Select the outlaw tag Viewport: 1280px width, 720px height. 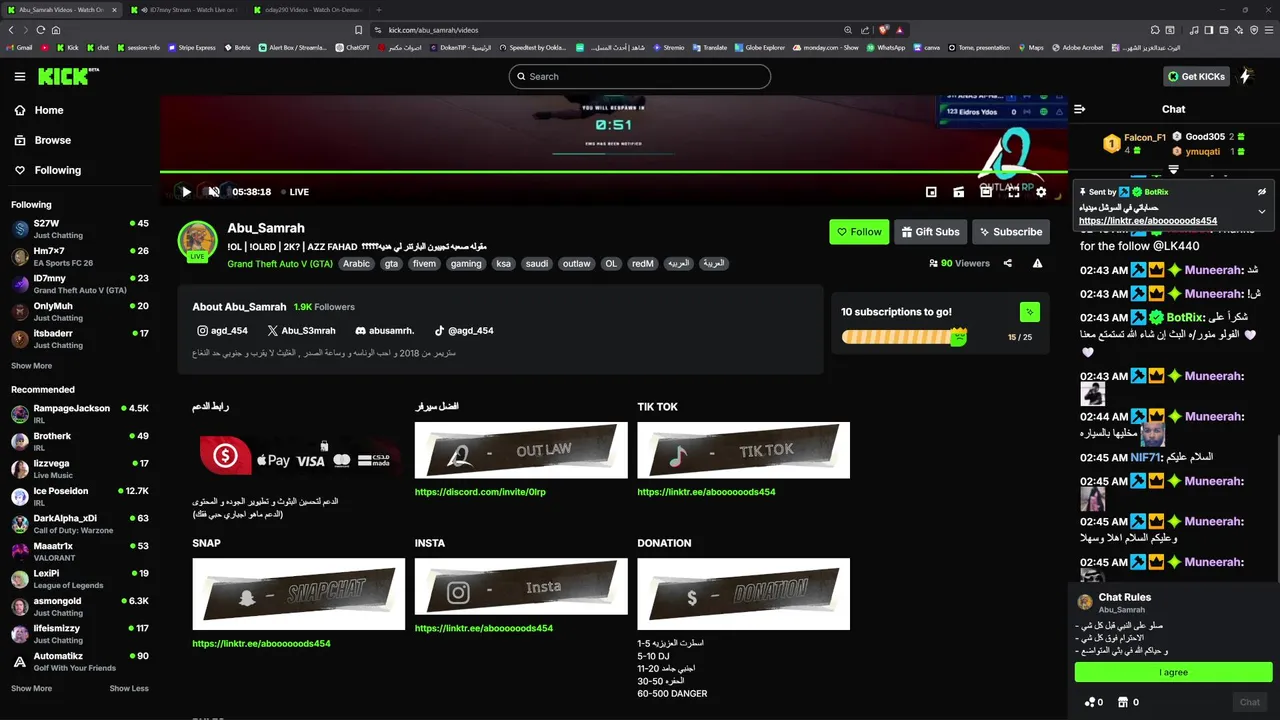coord(576,264)
